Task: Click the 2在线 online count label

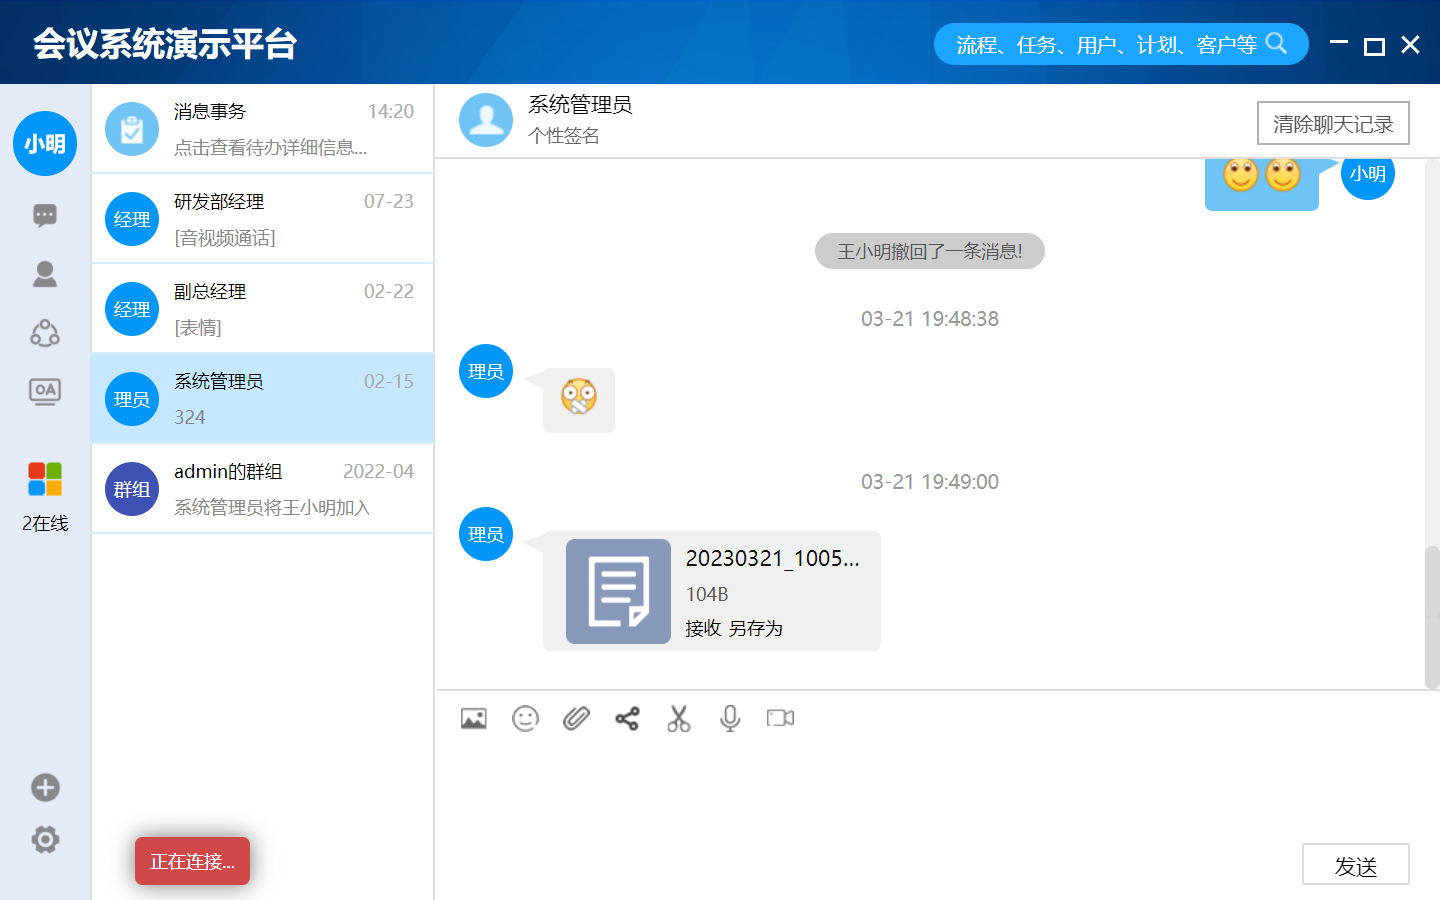Action: [x=45, y=523]
